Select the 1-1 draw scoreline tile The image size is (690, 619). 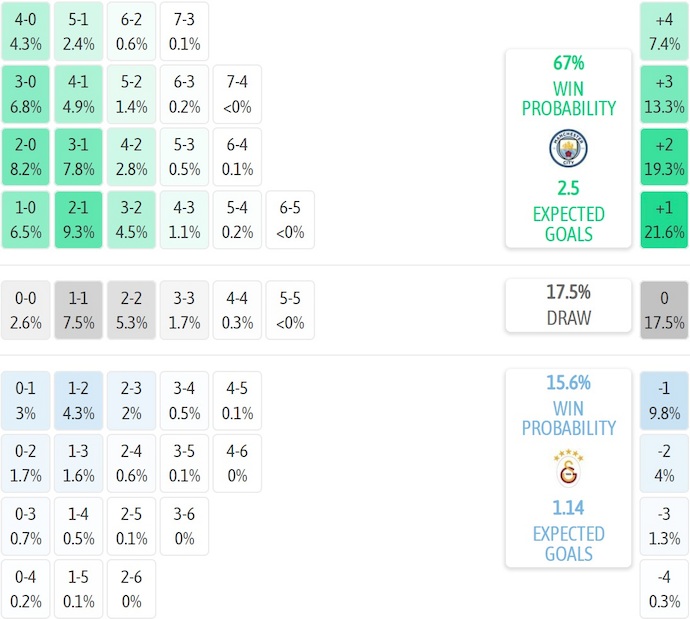point(78,310)
